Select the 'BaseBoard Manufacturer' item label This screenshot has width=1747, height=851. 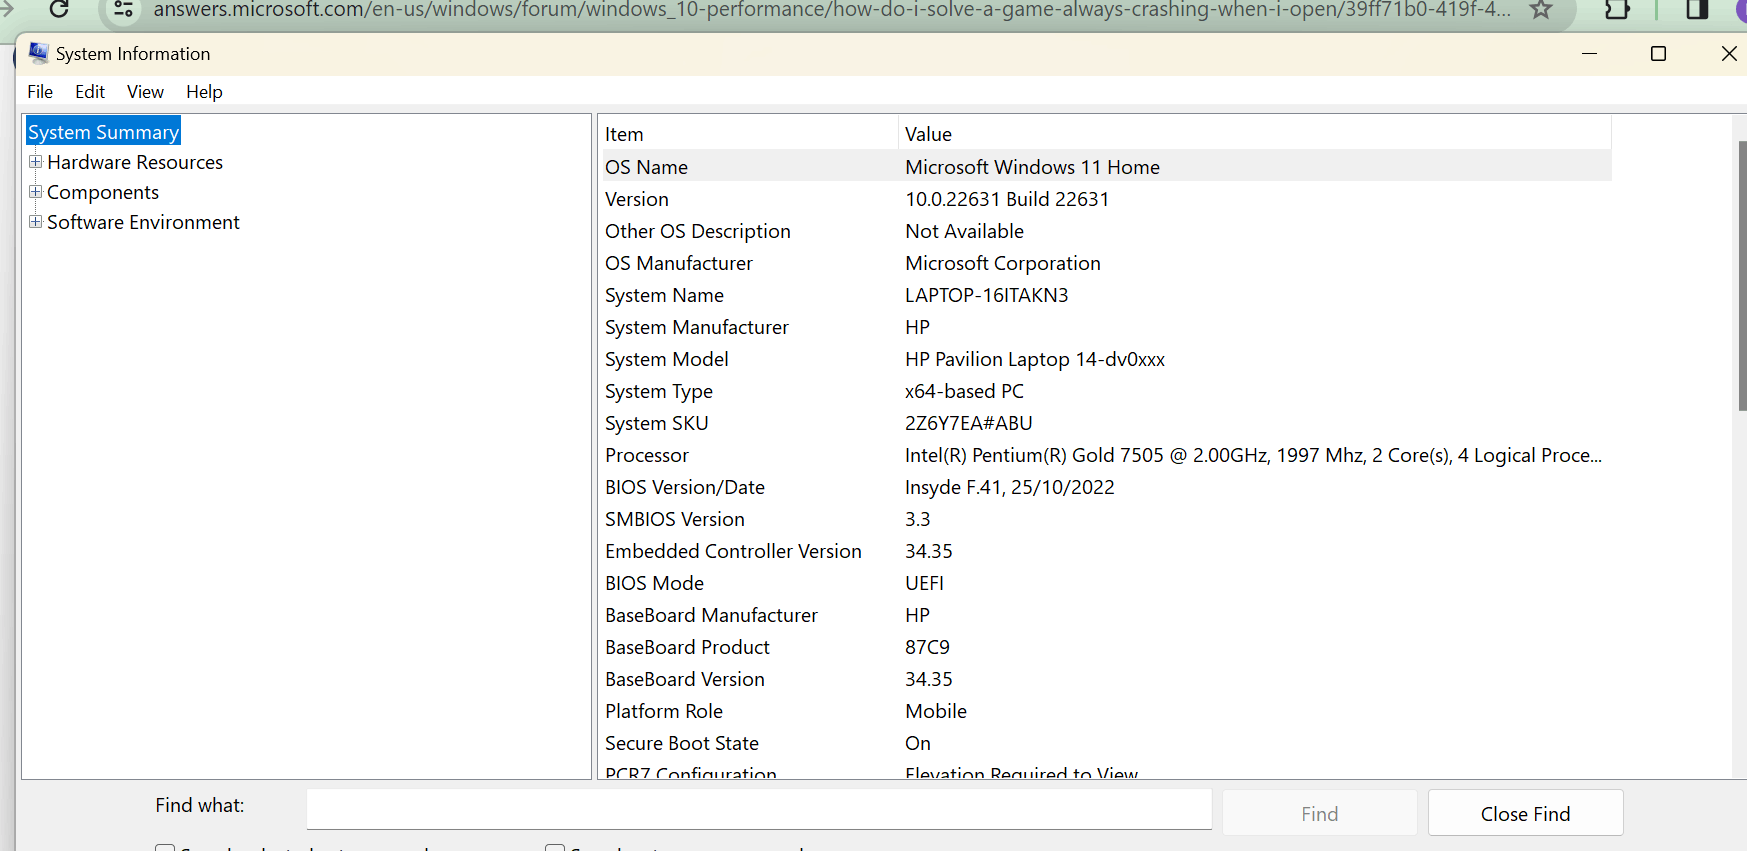[711, 615]
